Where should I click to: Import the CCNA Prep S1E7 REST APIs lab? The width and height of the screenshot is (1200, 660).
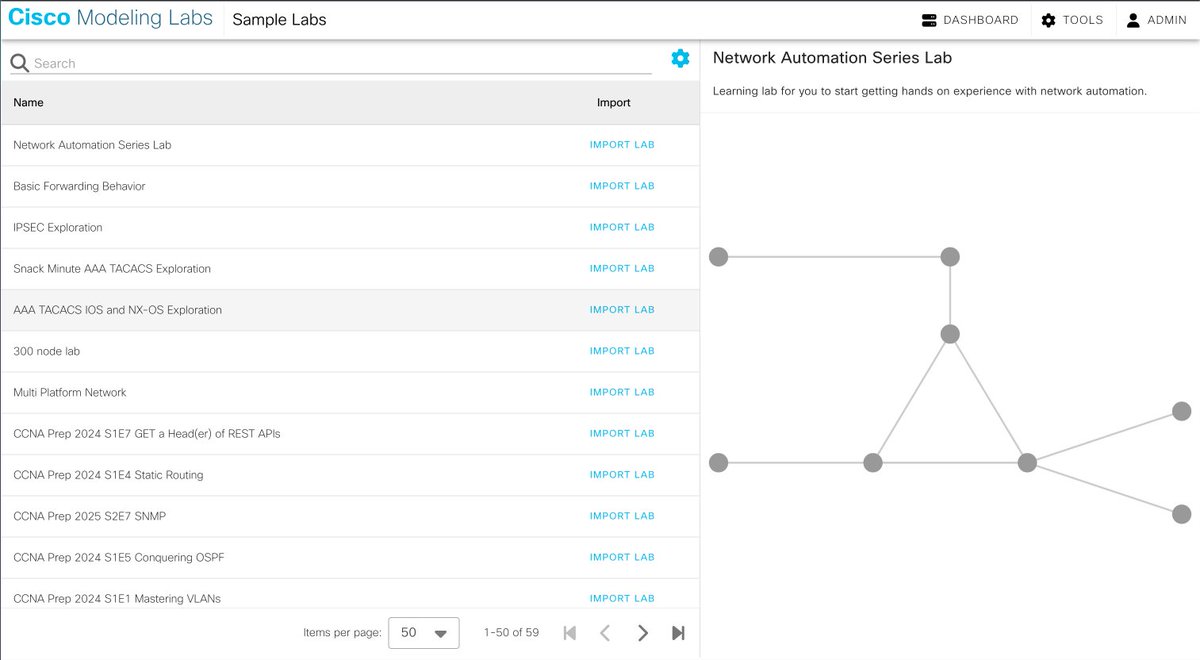(622, 433)
